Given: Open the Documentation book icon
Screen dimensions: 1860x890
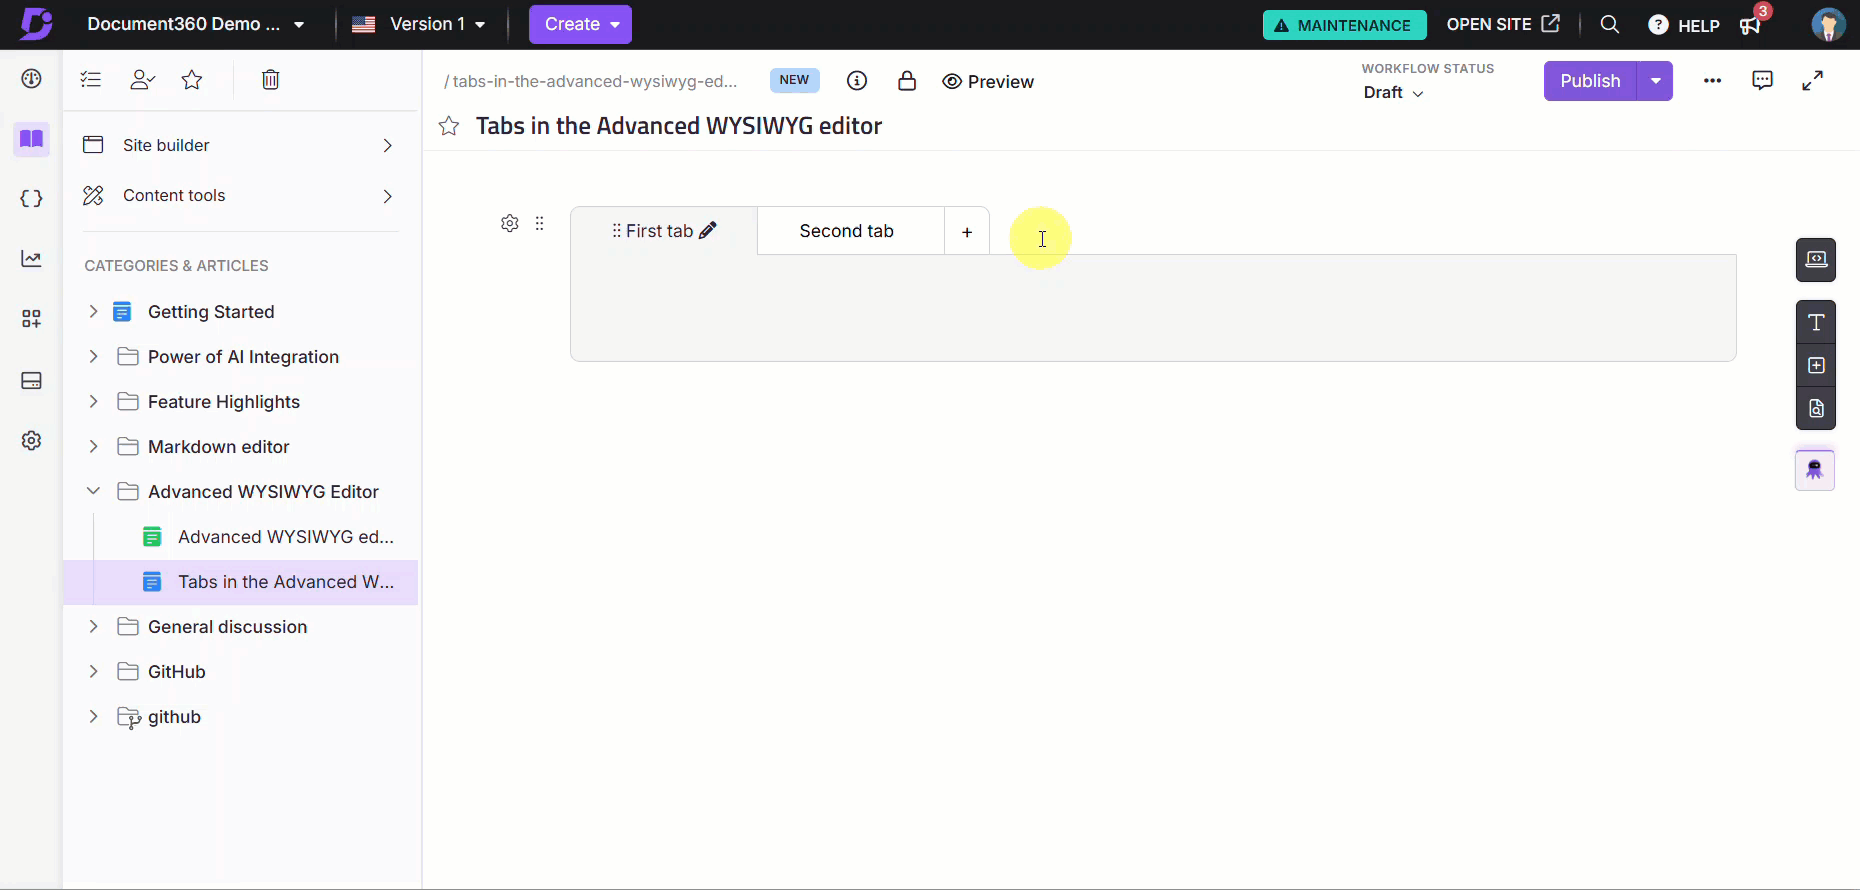Looking at the screenshot, I should click(x=32, y=139).
